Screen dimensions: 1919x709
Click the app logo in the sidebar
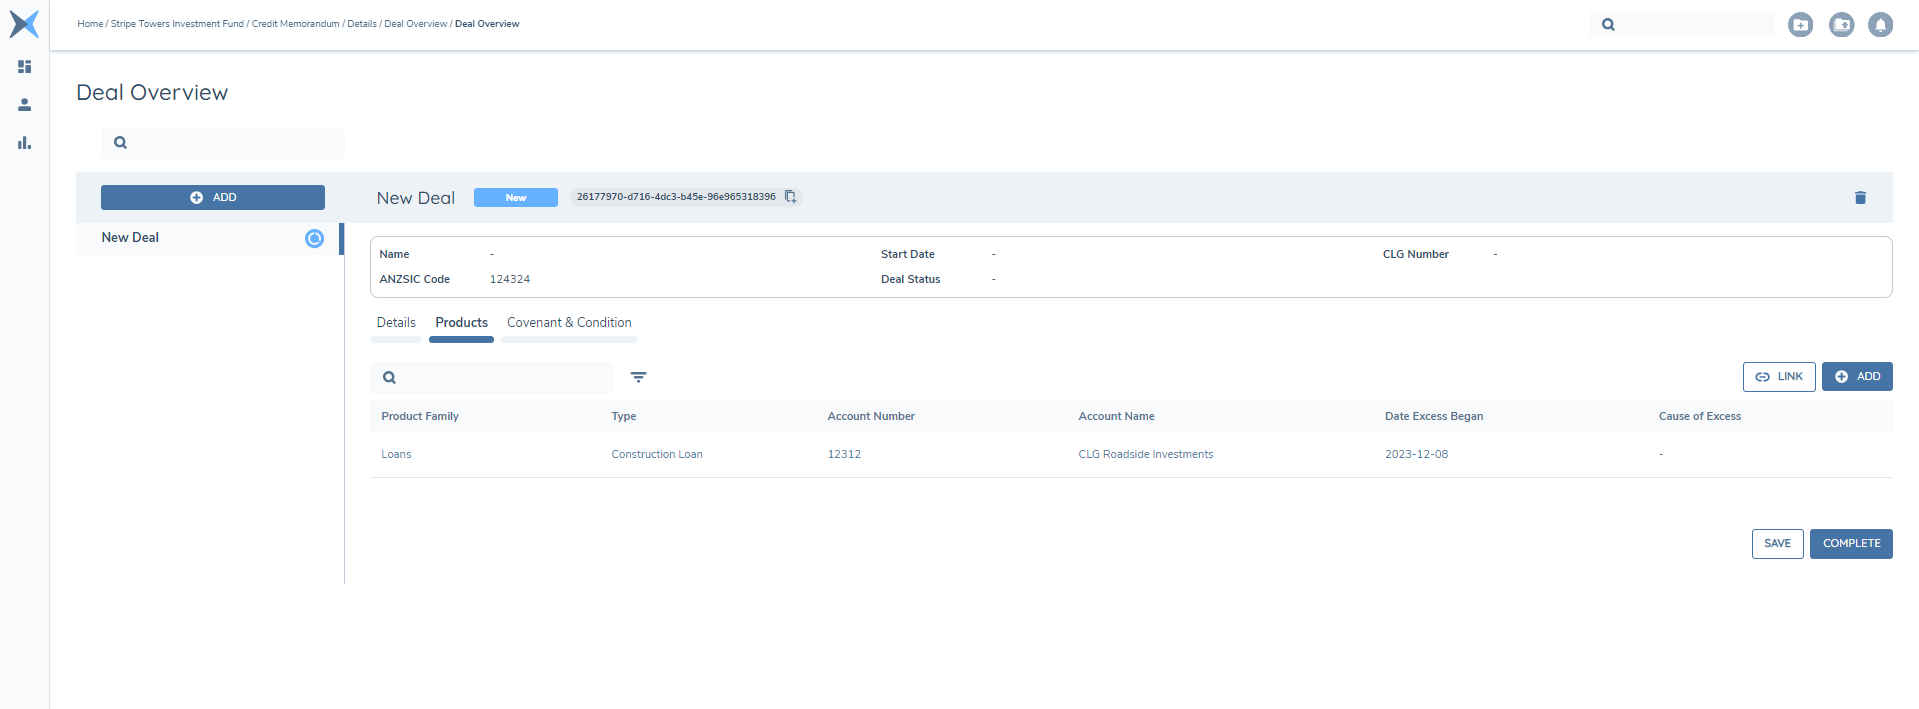(x=24, y=24)
